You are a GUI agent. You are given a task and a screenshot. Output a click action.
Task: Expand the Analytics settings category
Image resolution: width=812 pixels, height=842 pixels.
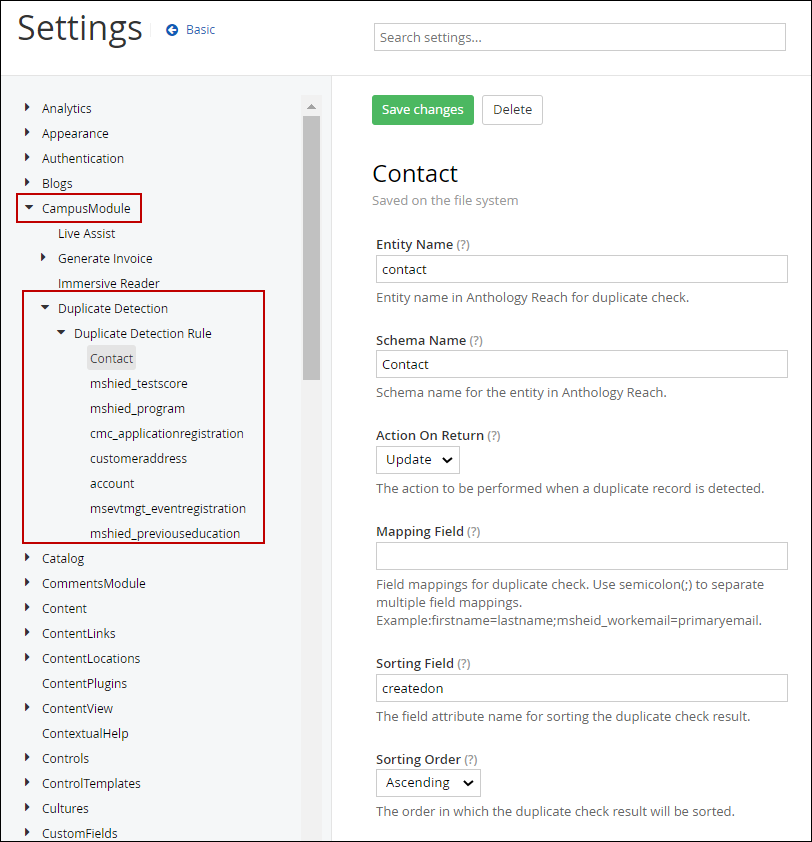click(27, 108)
